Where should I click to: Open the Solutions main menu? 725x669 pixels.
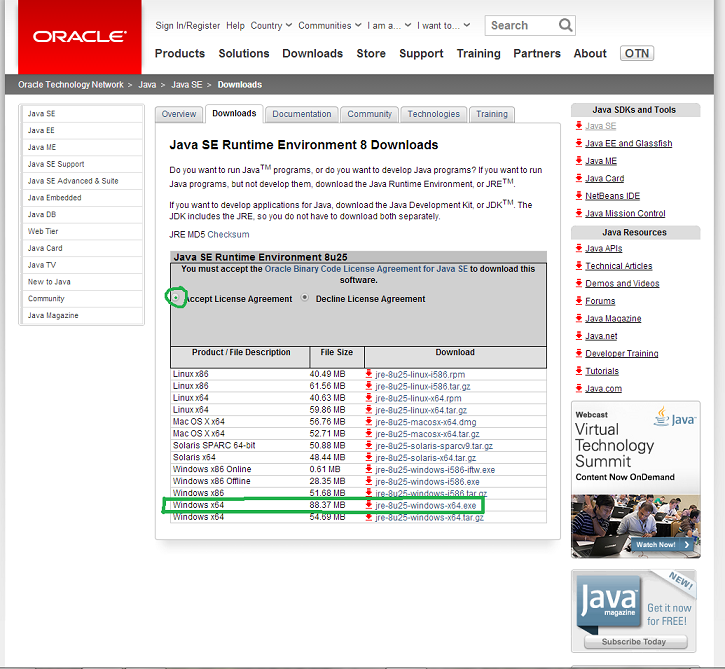(244, 54)
